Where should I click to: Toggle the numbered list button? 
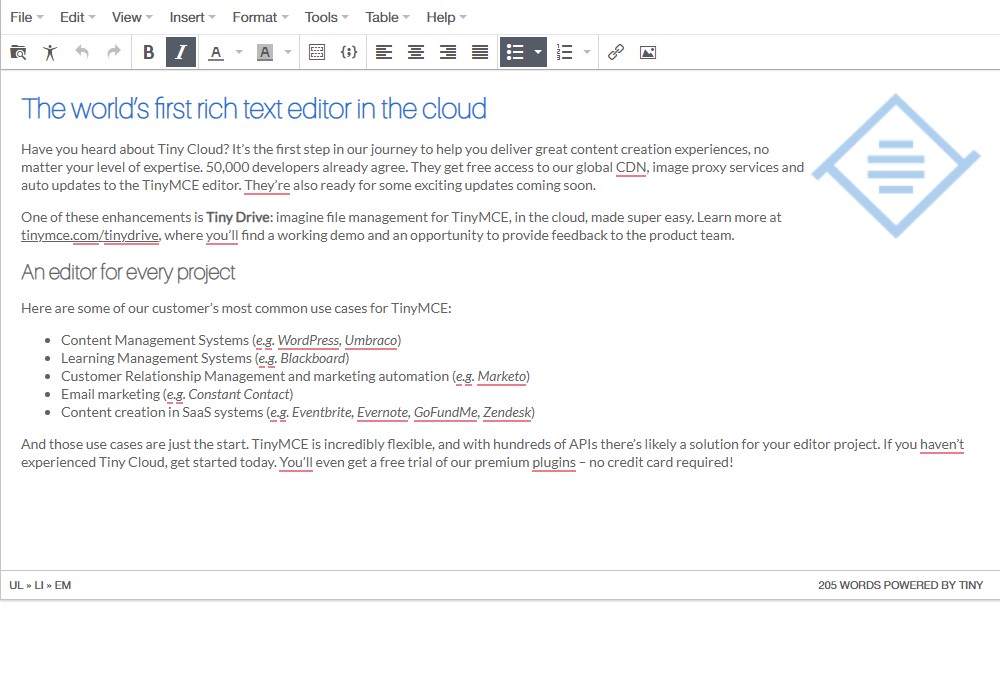564,52
